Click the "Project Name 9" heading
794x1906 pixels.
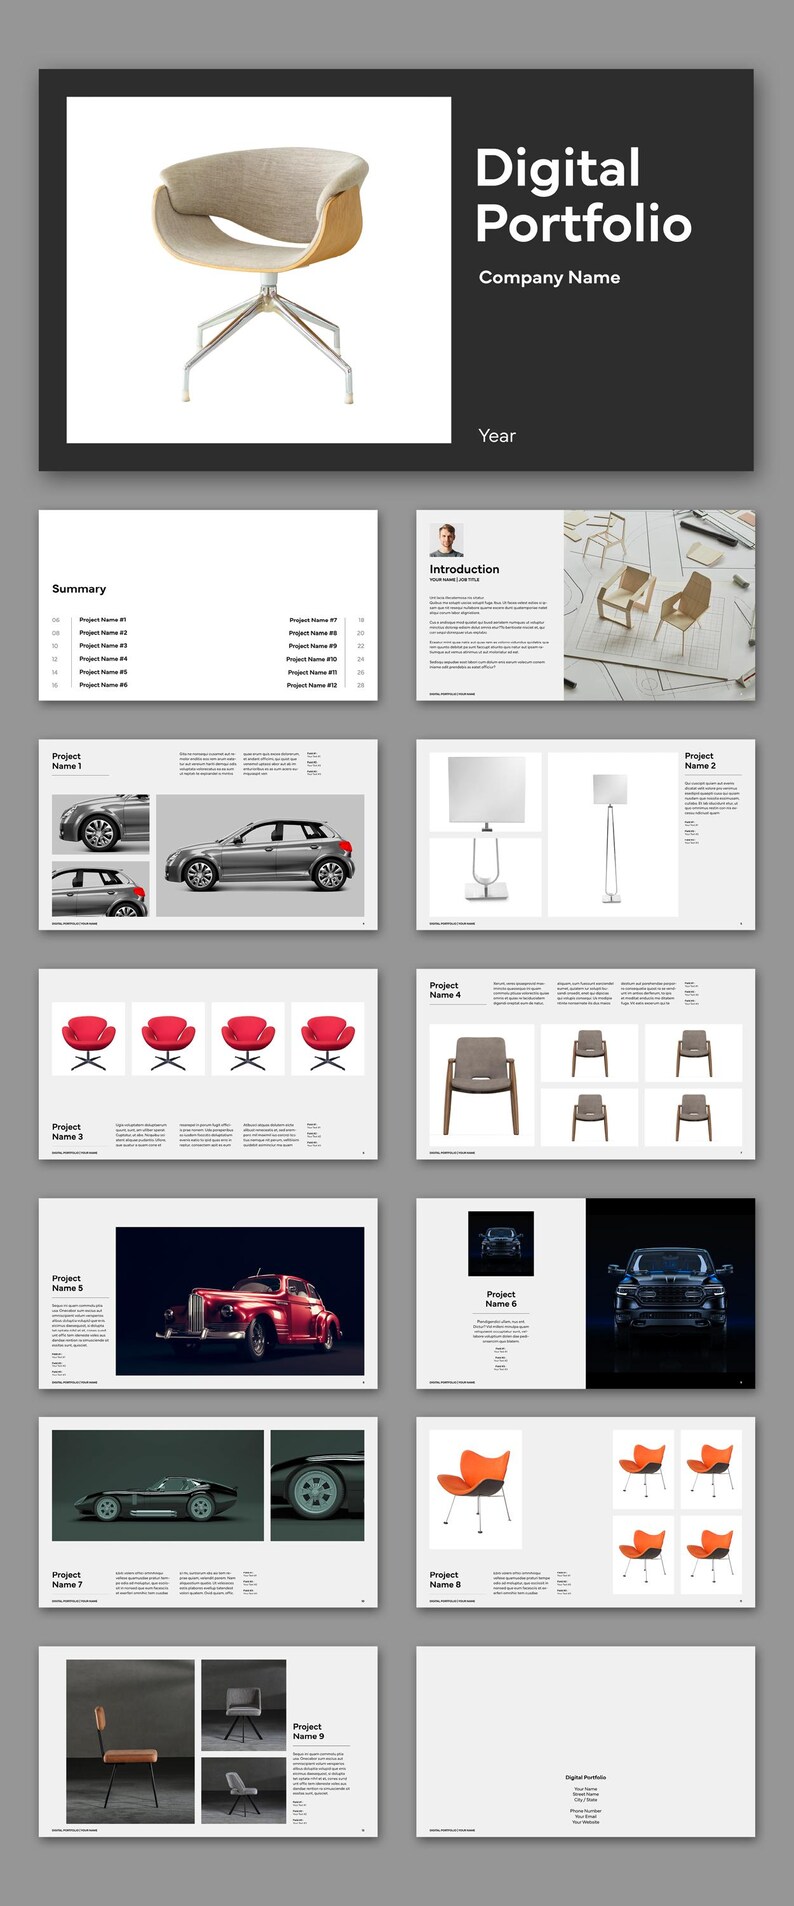click(308, 1731)
